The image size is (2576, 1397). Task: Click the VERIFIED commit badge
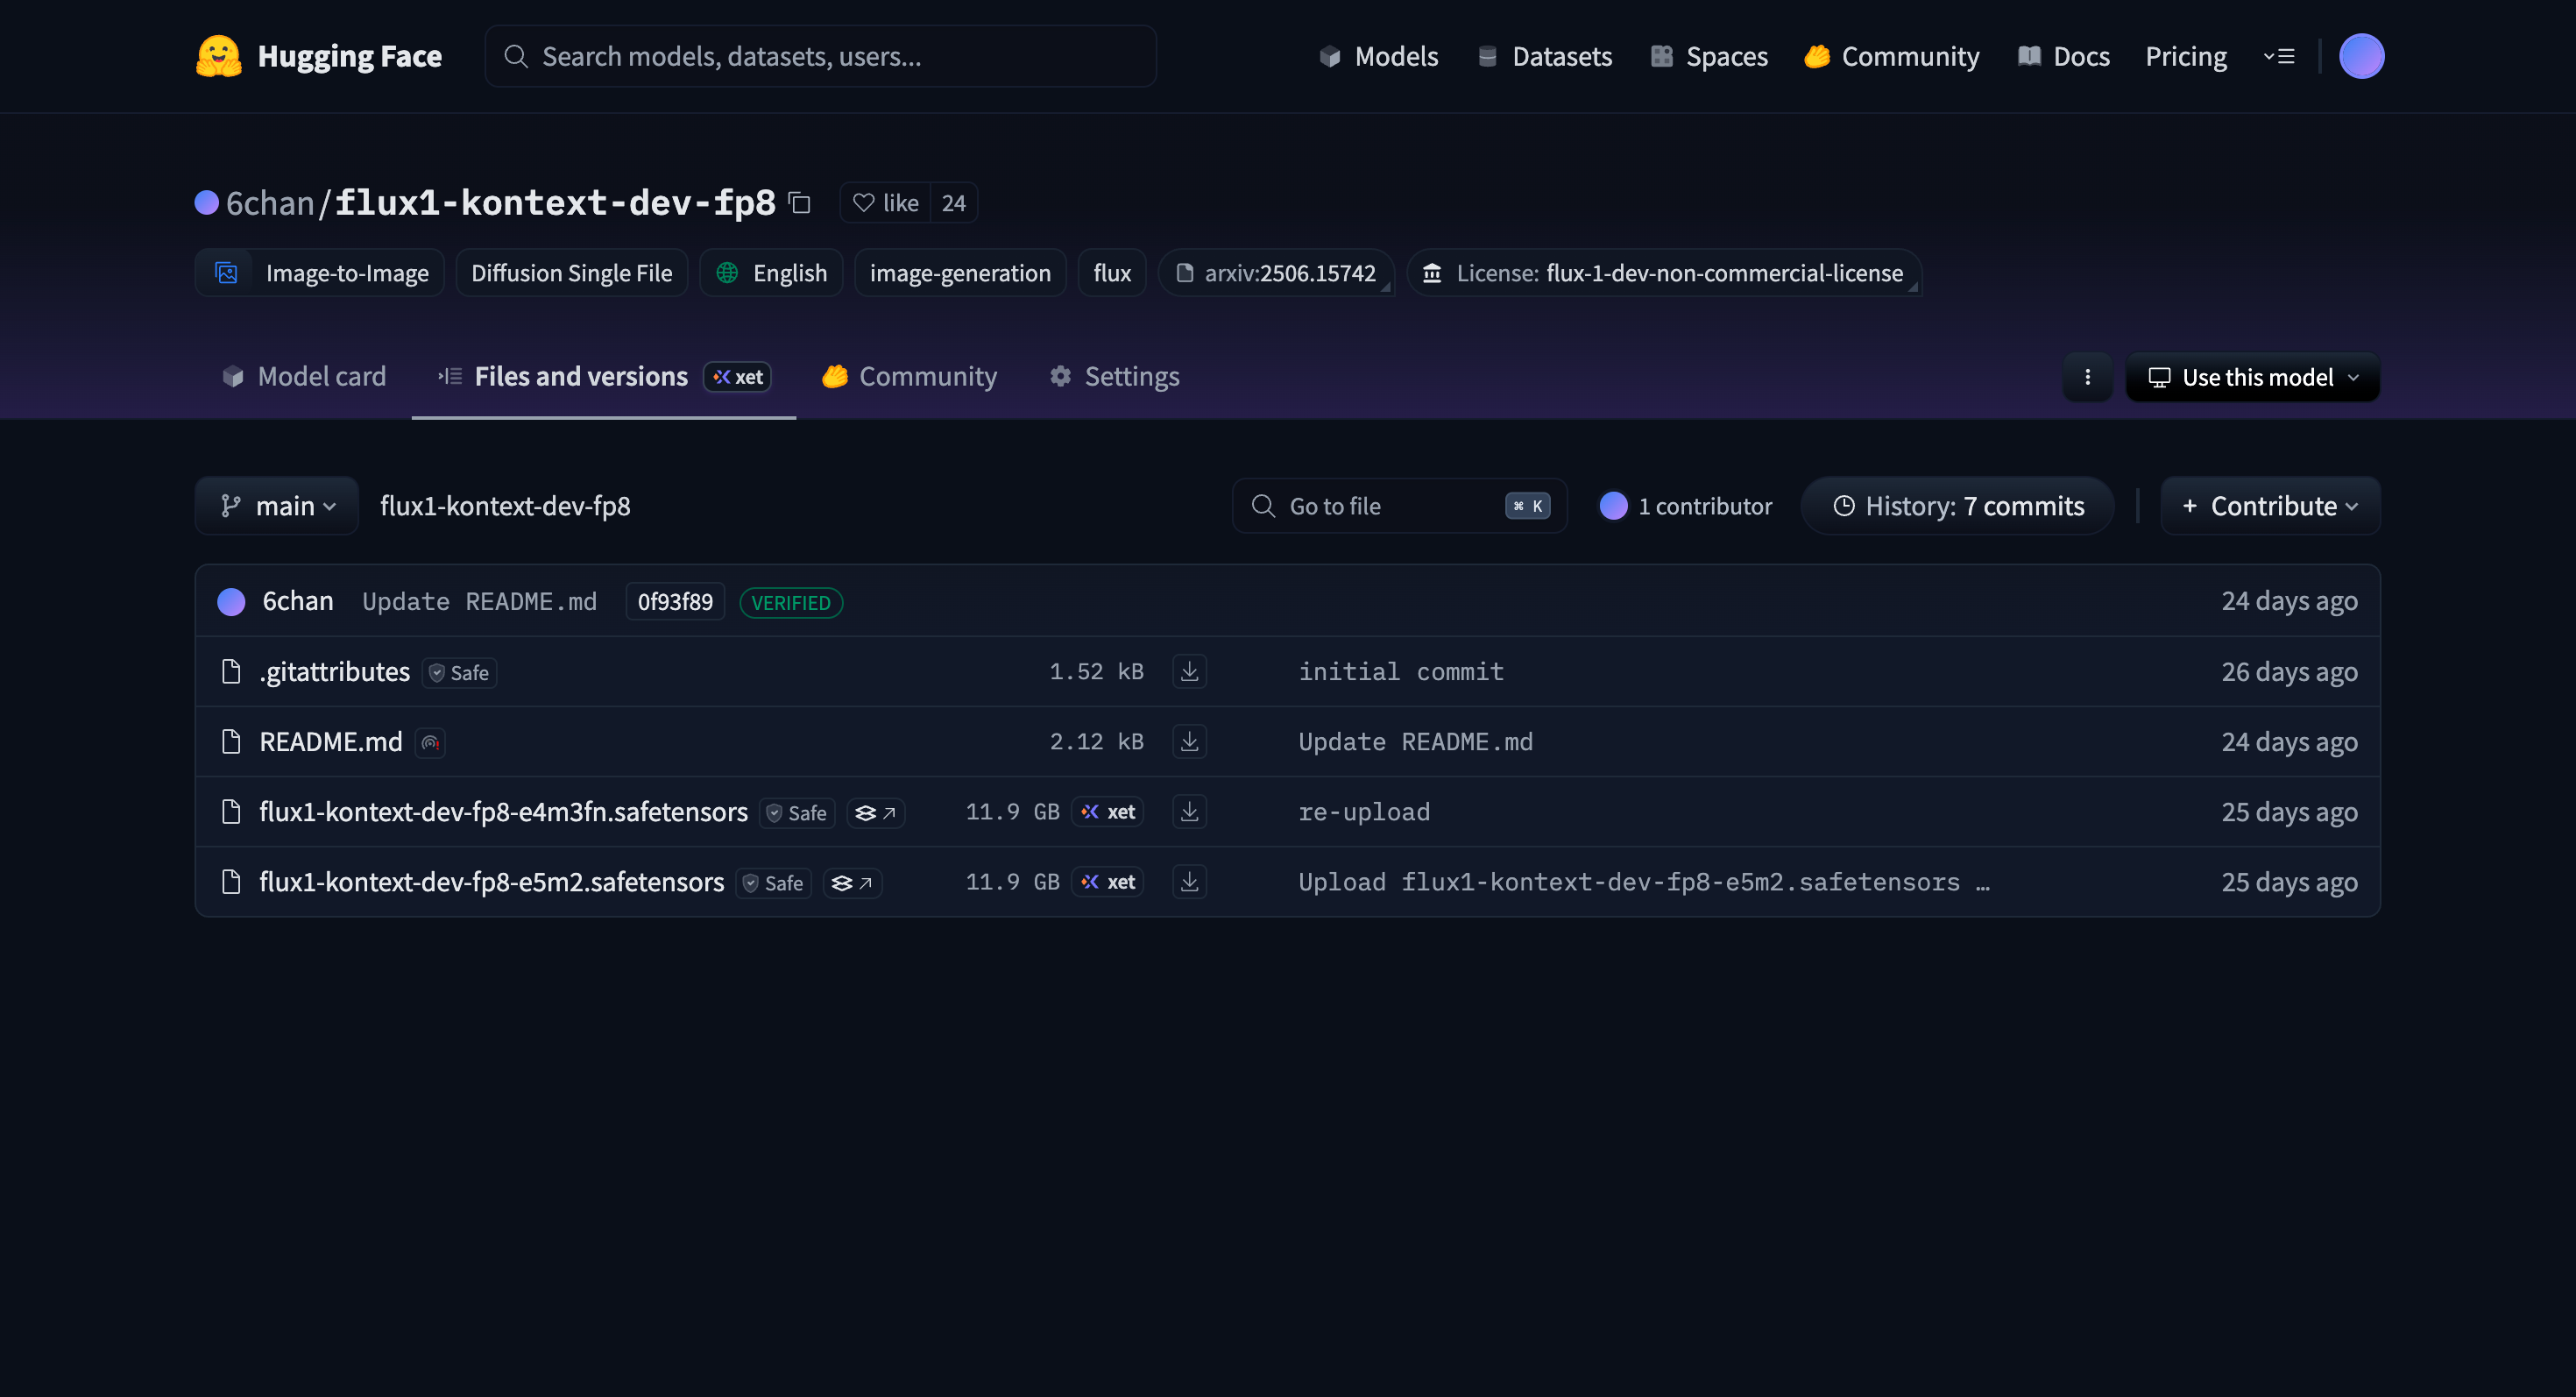[x=791, y=603]
